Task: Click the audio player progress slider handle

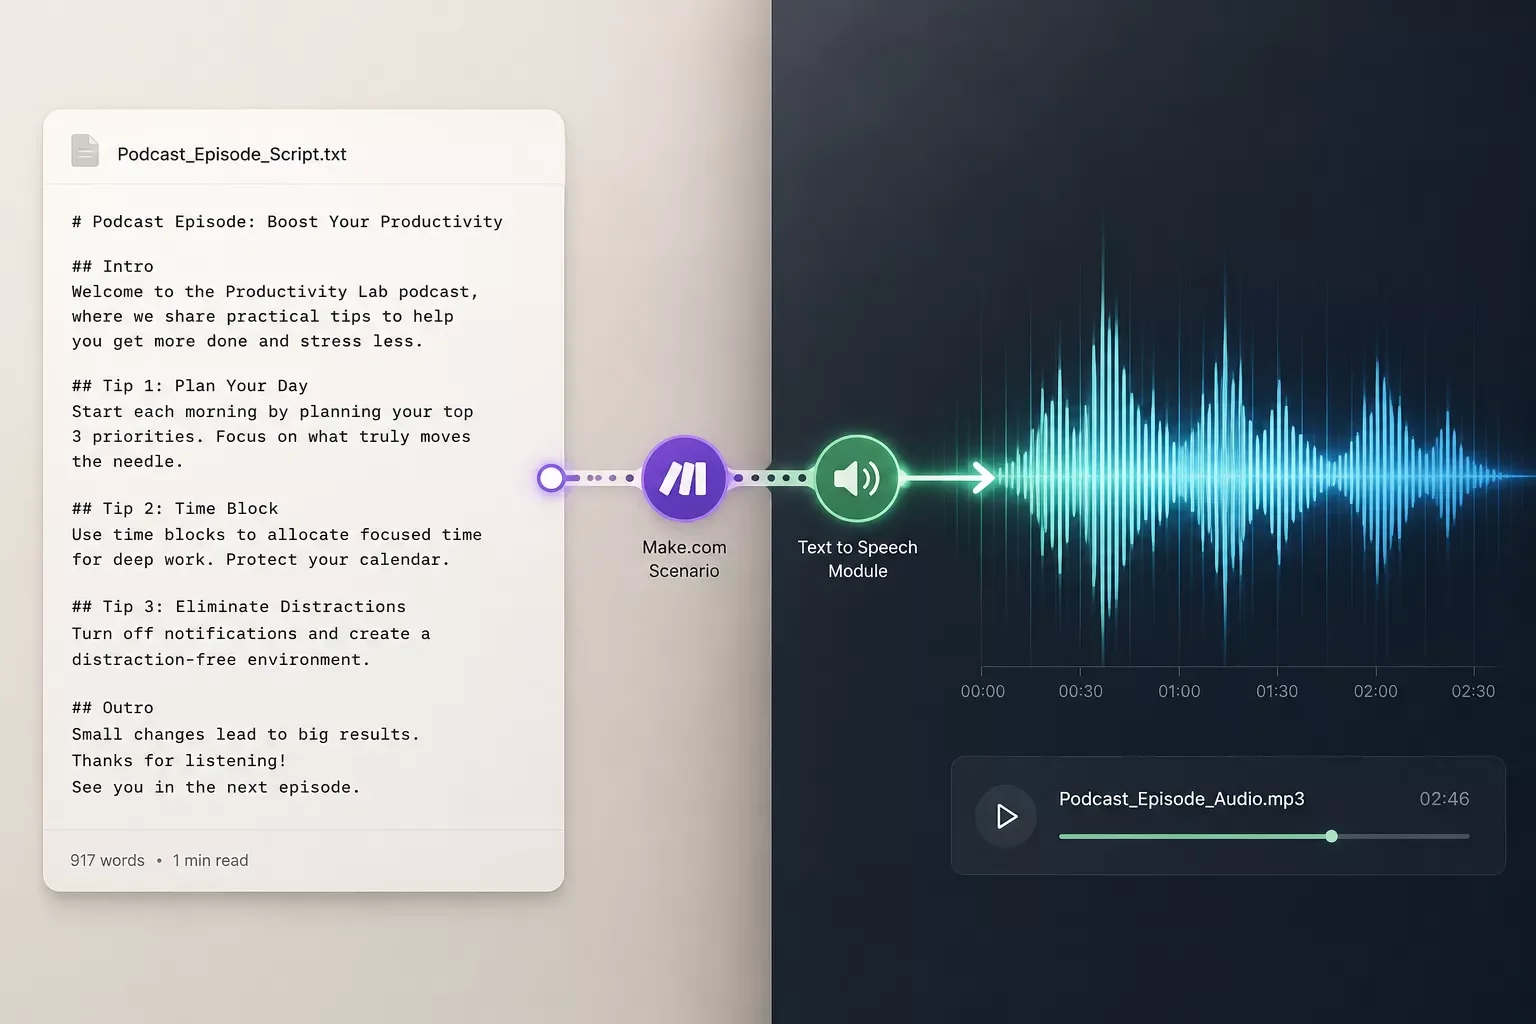Action: tap(1331, 836)
